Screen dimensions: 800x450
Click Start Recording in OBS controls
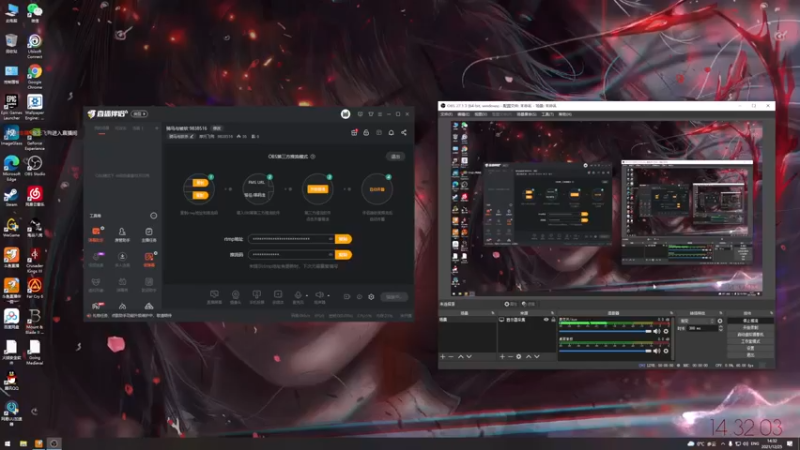click(x=750, y=328)
